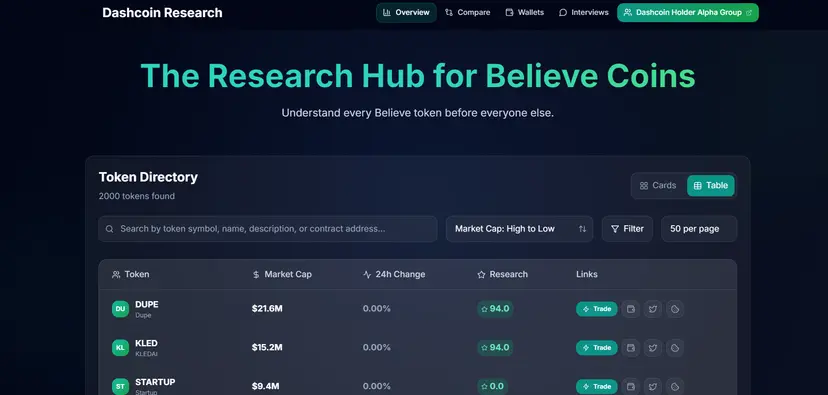Click the ST avatar for STARTUP

click(x=120, y=386)
